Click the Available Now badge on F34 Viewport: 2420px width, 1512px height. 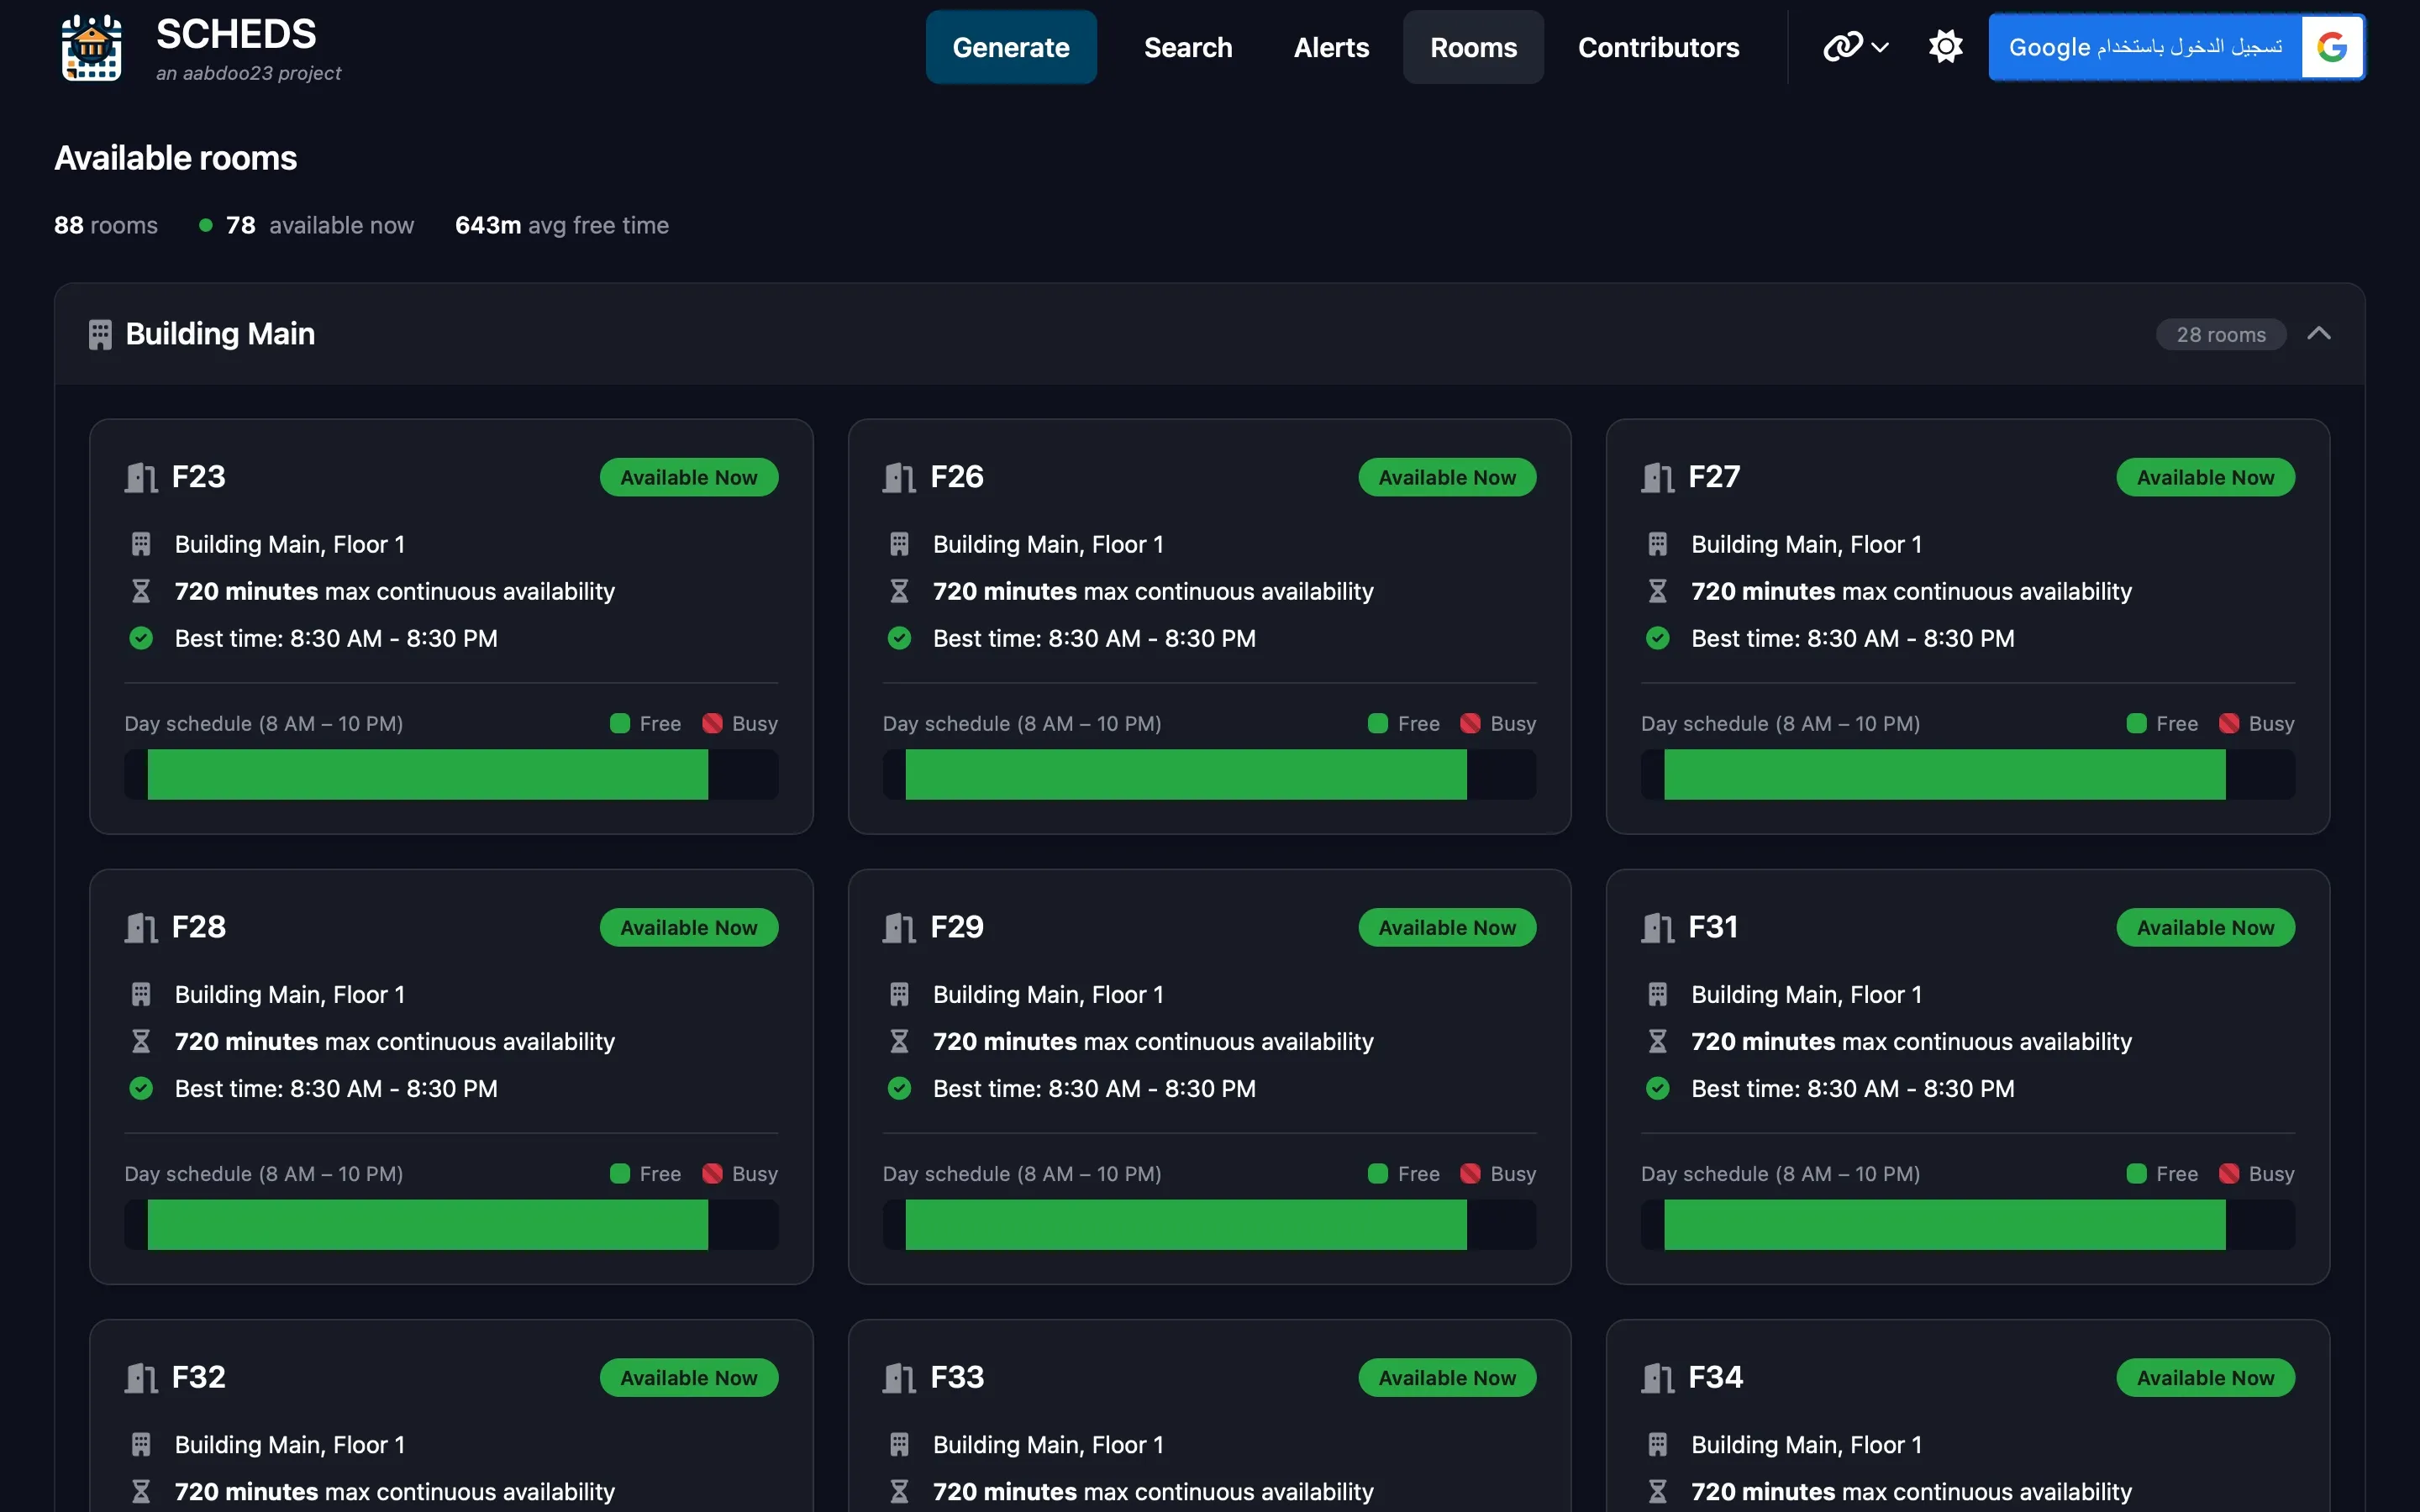[2206, 1377]
